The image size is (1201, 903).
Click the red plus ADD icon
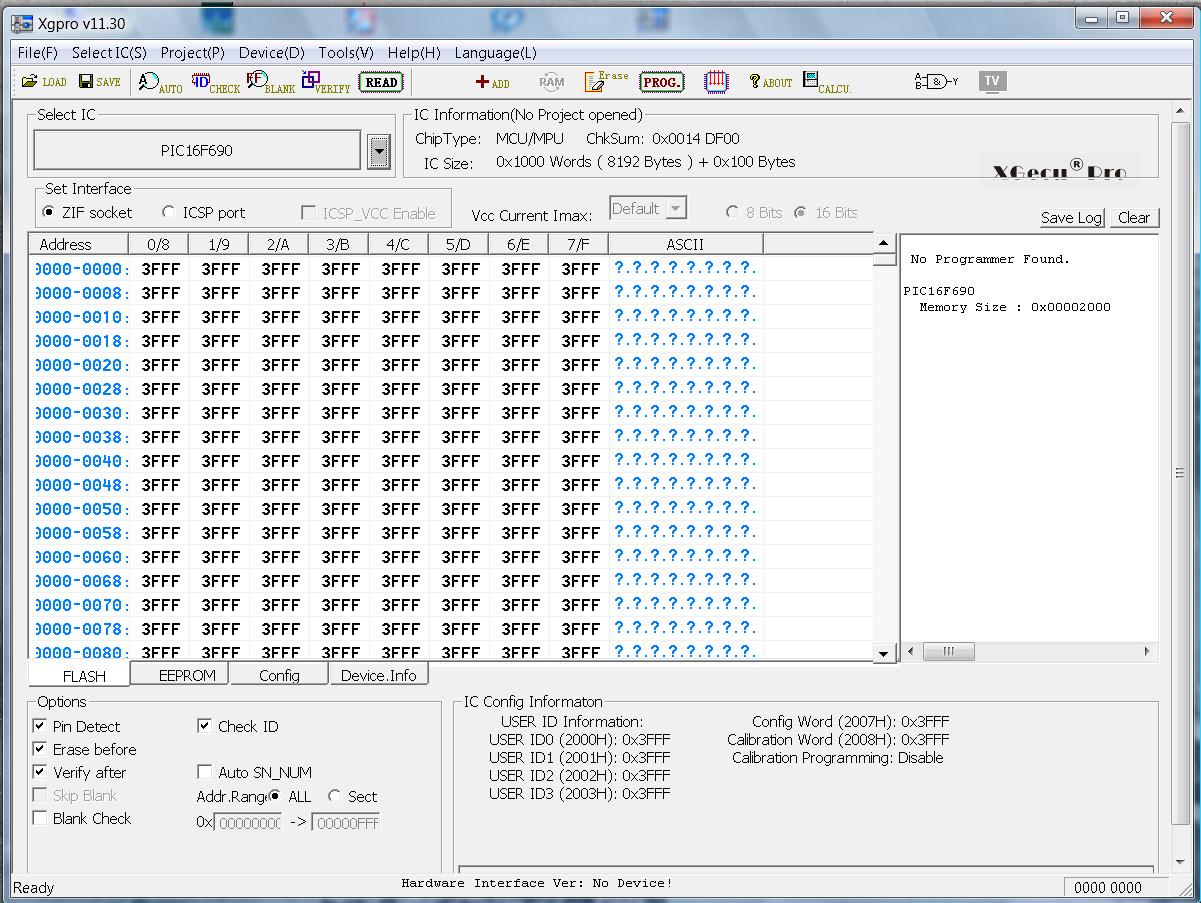[x=493, y=83]
